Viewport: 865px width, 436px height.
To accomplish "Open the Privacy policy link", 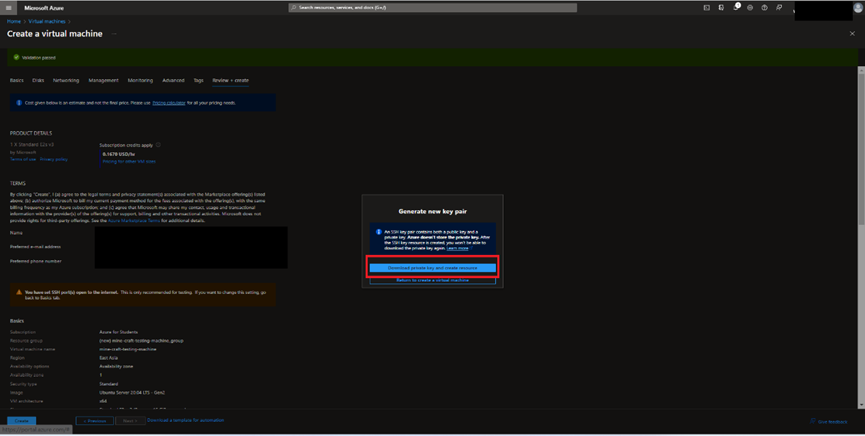I will point(54,159).
